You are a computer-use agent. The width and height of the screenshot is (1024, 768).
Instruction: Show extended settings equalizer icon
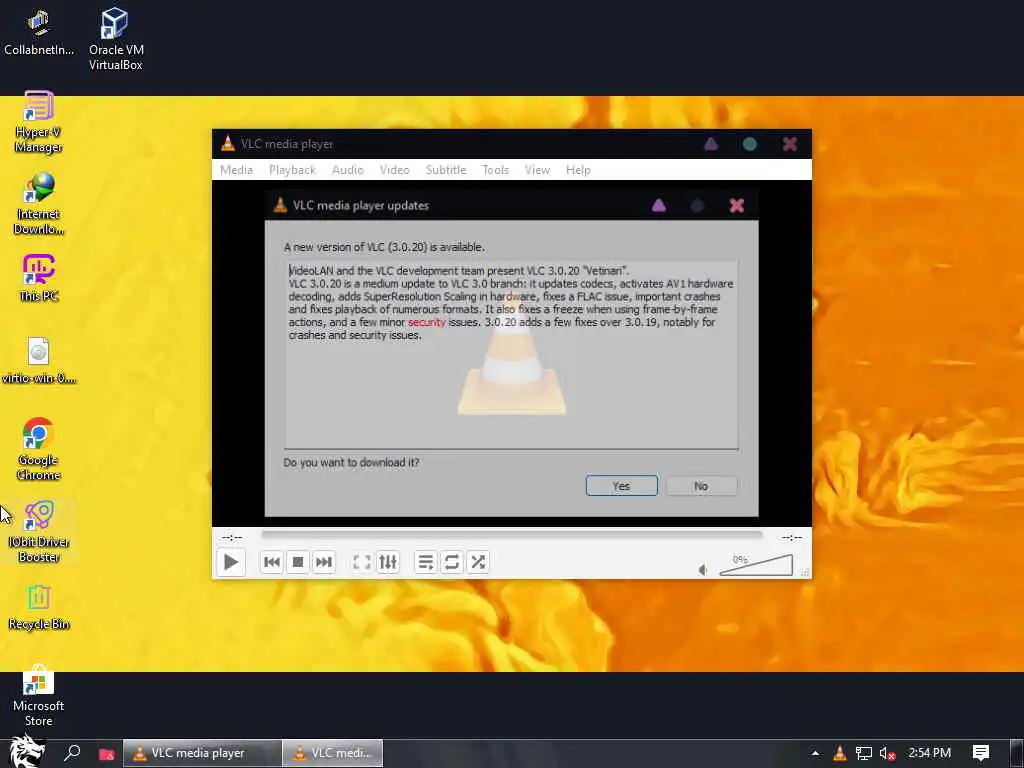pyautogui.click(x=388, y=562)
